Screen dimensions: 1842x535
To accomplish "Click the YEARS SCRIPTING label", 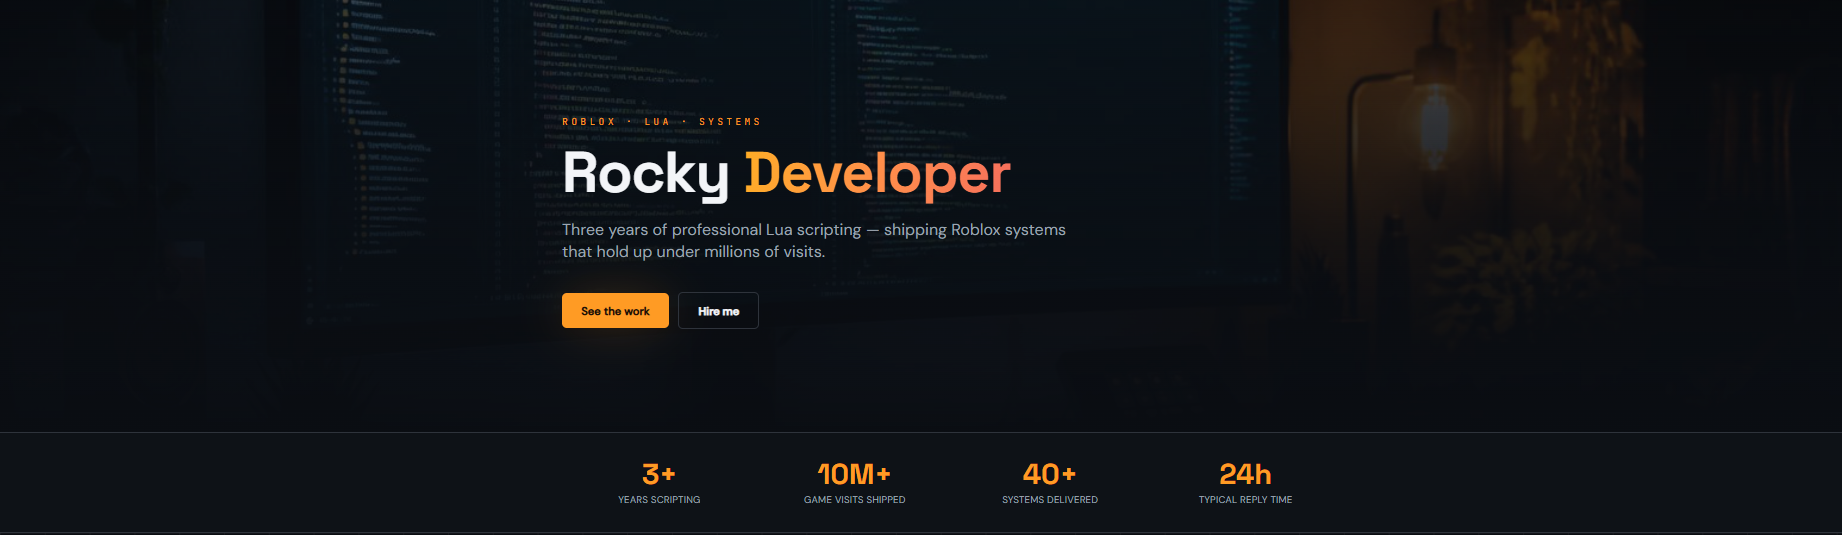I will pyautogui.click(x=659, y=500).
